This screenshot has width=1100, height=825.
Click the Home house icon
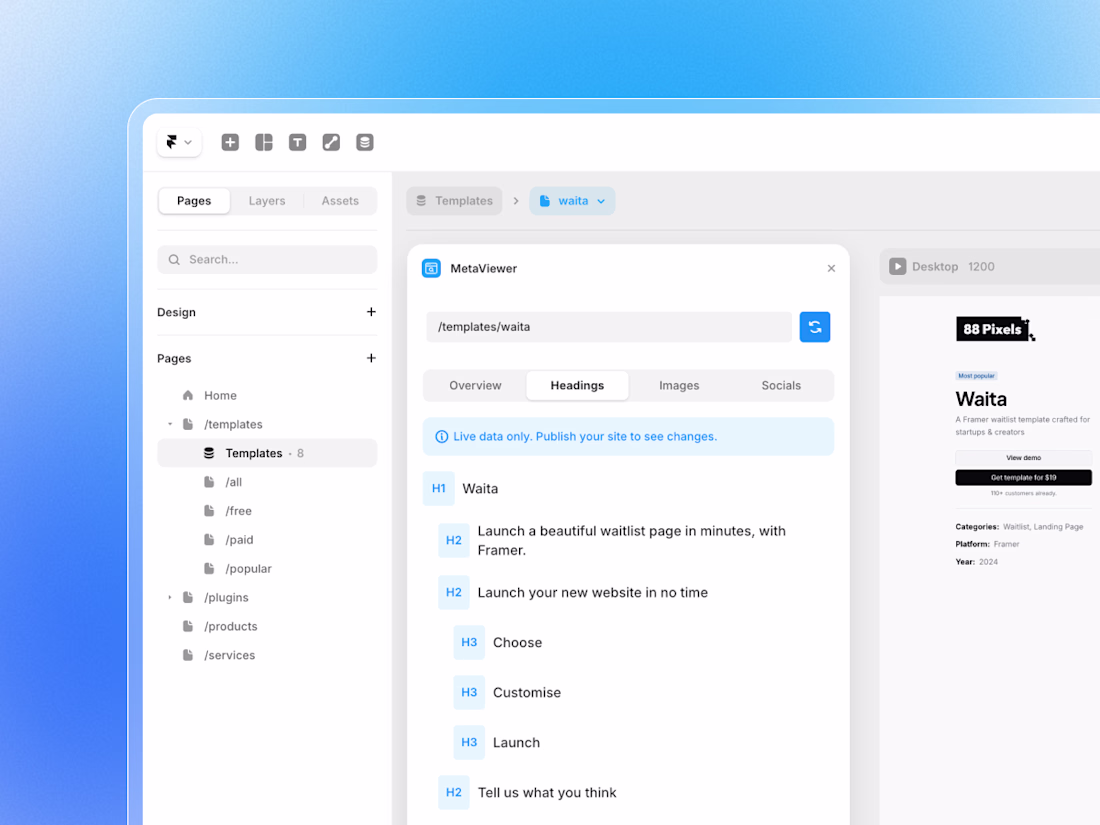pos(188,395)
